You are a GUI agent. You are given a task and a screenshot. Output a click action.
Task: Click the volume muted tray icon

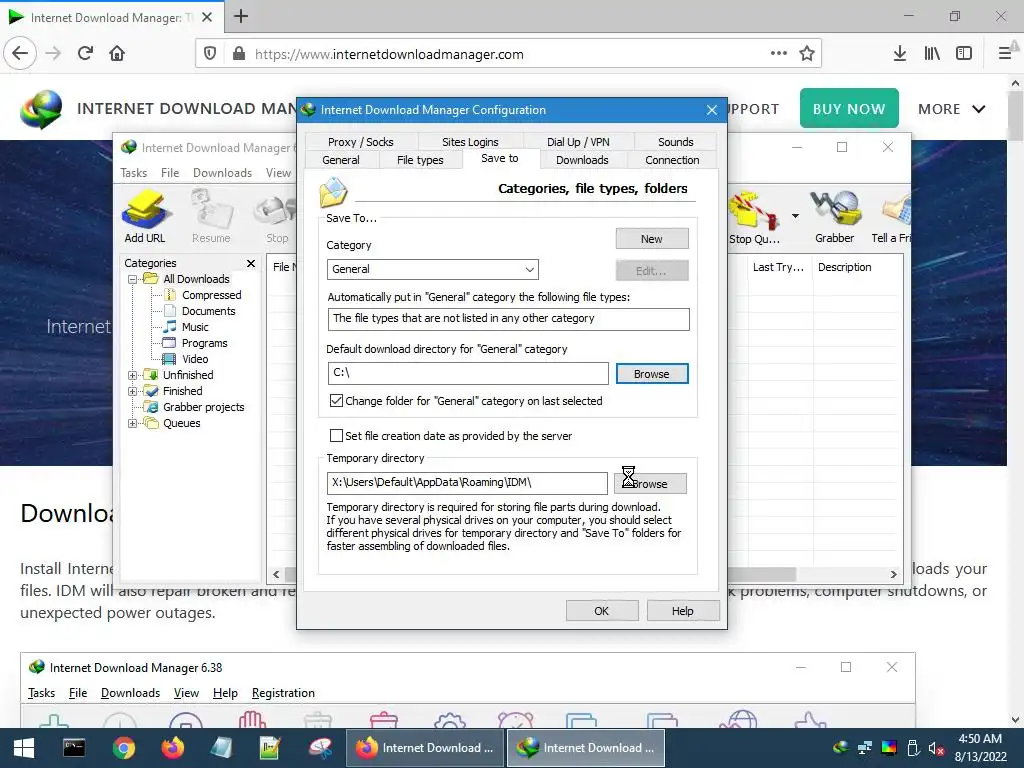(x=937, y=748)
